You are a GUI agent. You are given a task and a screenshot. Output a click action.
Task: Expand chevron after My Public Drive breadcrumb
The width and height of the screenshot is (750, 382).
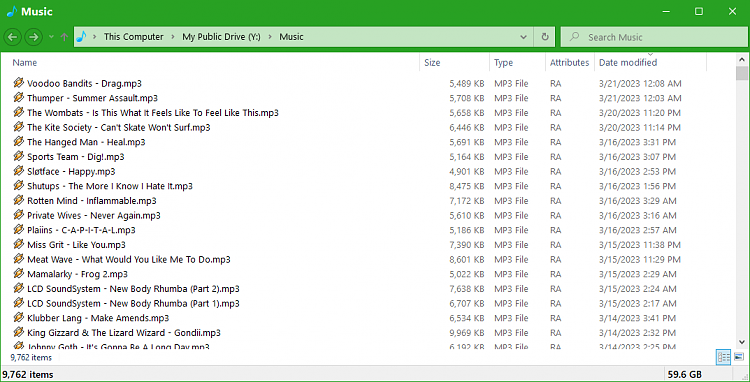coord(270,37)
